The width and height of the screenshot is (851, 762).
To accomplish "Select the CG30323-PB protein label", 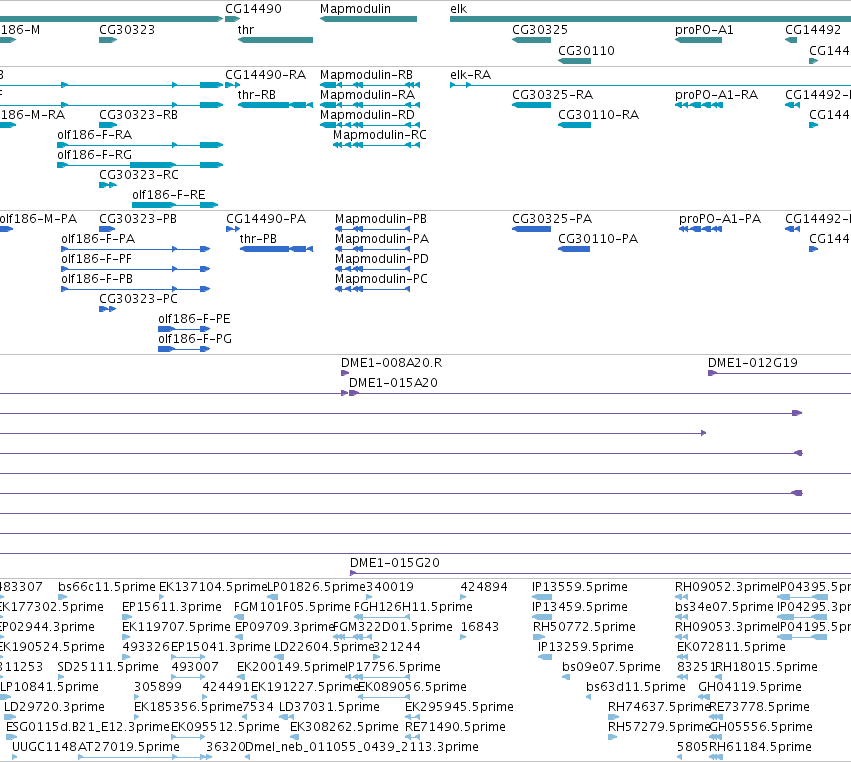I will pos(137,219).
